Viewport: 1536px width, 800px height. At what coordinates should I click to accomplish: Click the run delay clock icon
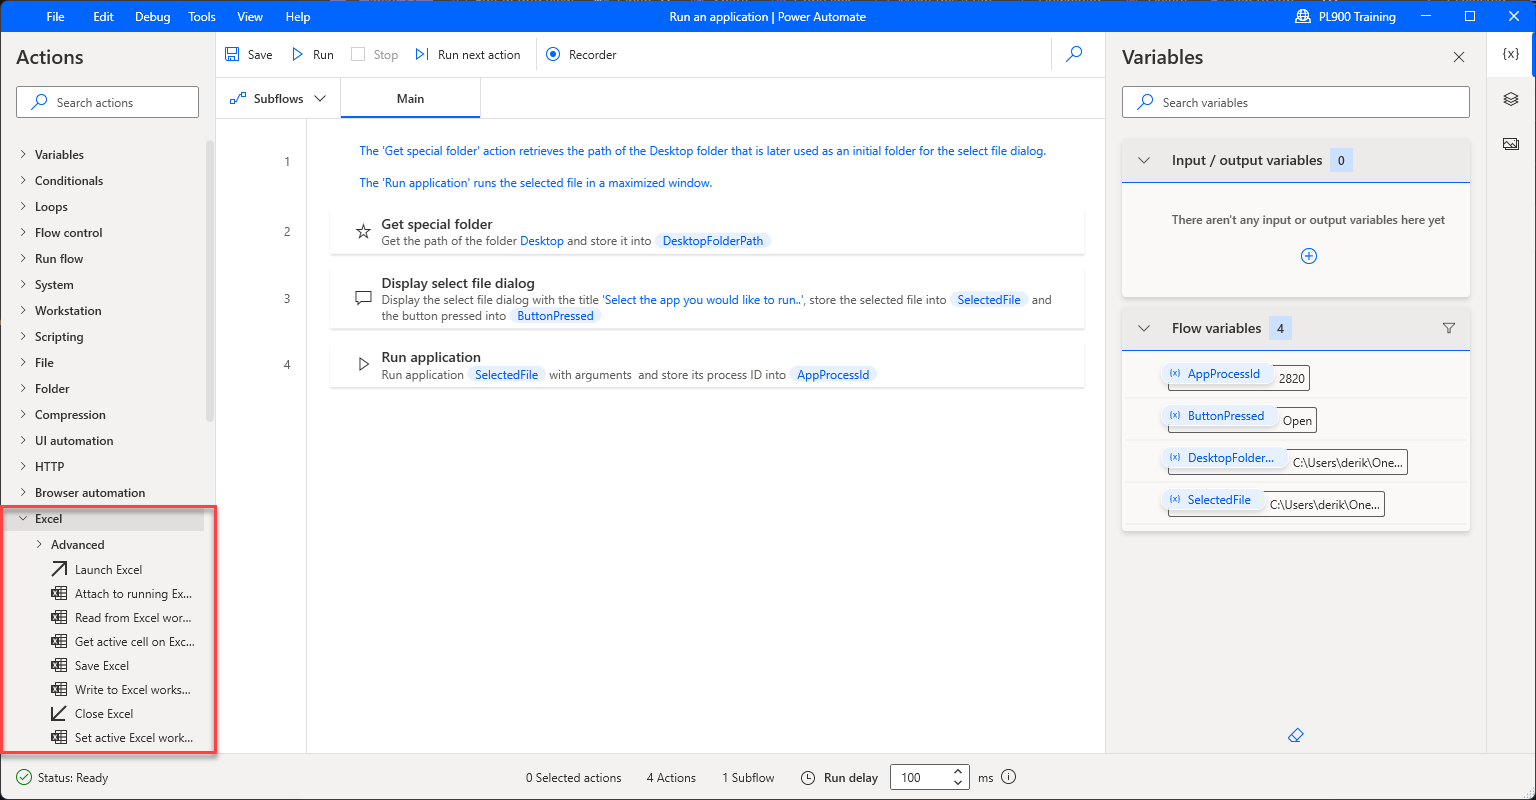[x=809, y=777]
